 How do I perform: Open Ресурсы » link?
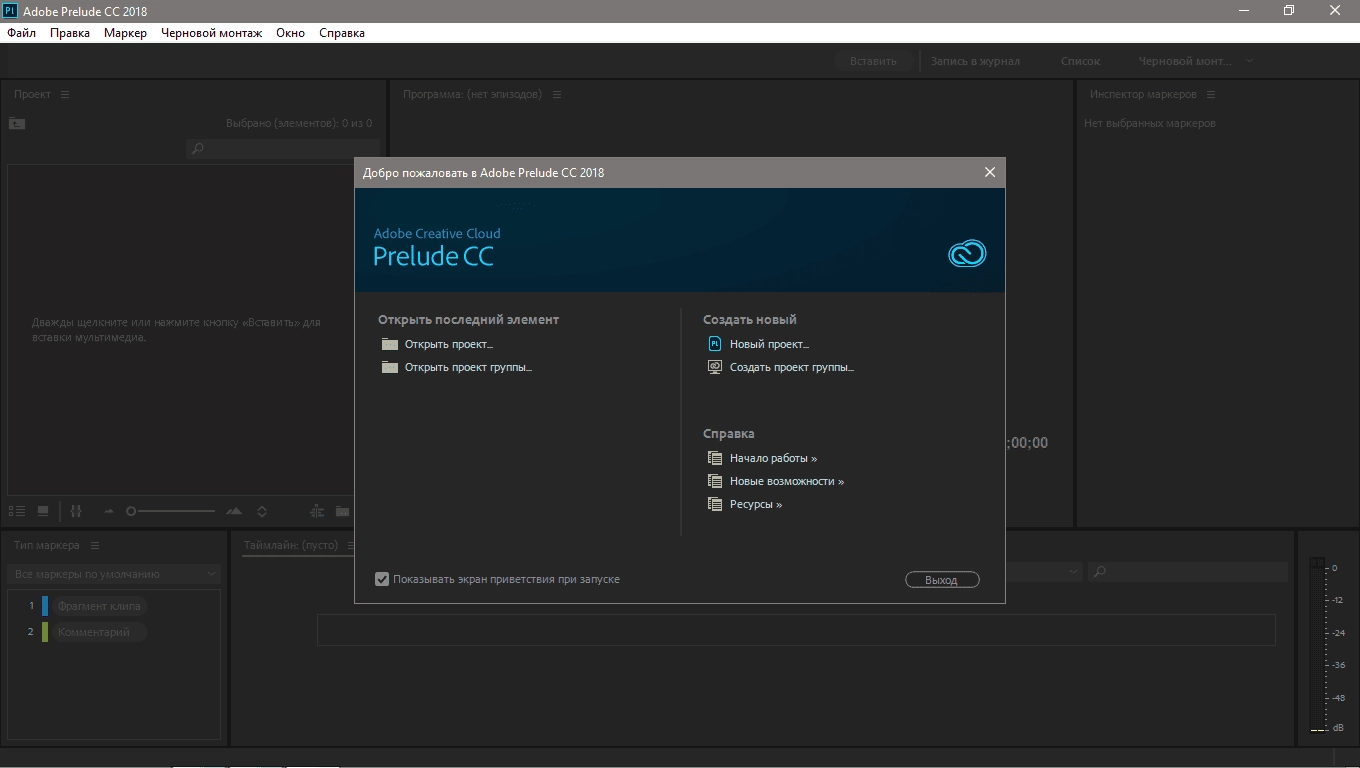tap(756, 504)
